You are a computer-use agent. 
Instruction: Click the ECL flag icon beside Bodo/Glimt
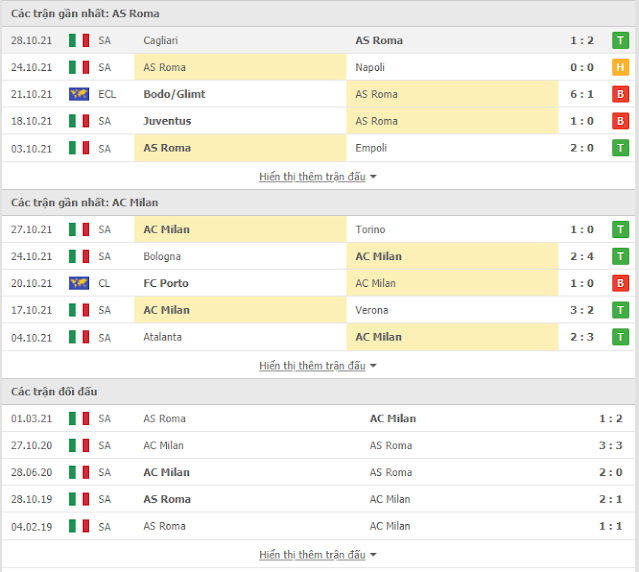tap(79, 94)
